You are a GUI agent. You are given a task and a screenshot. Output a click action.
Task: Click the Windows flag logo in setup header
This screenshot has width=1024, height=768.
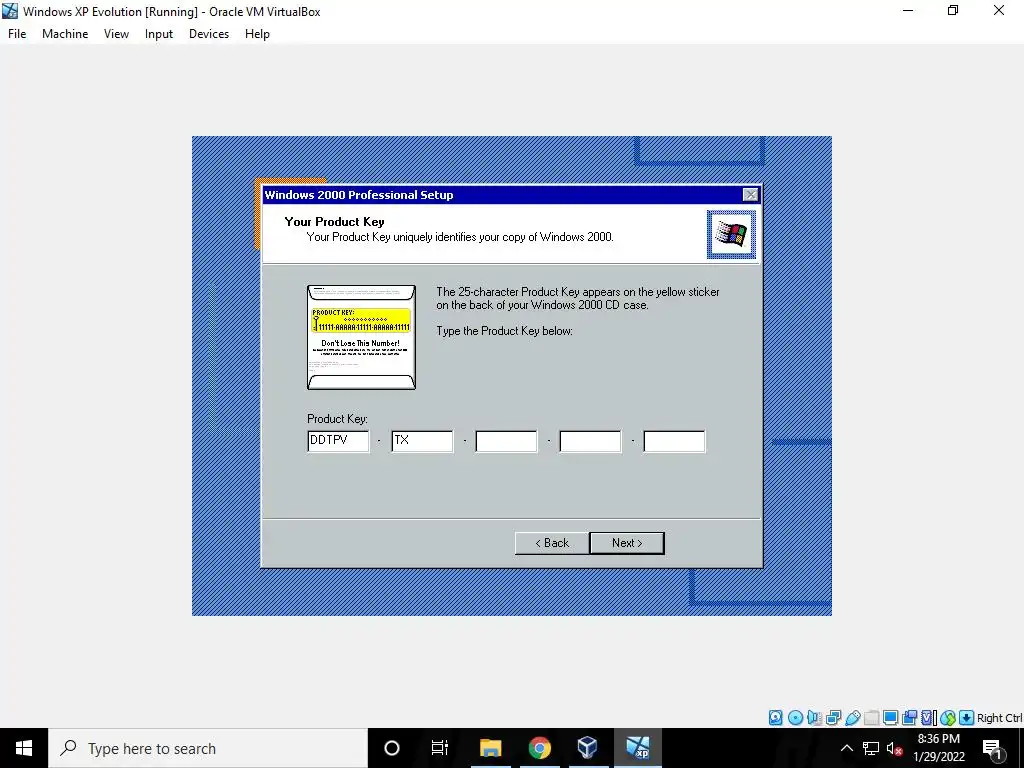click(x=731, y=234)
